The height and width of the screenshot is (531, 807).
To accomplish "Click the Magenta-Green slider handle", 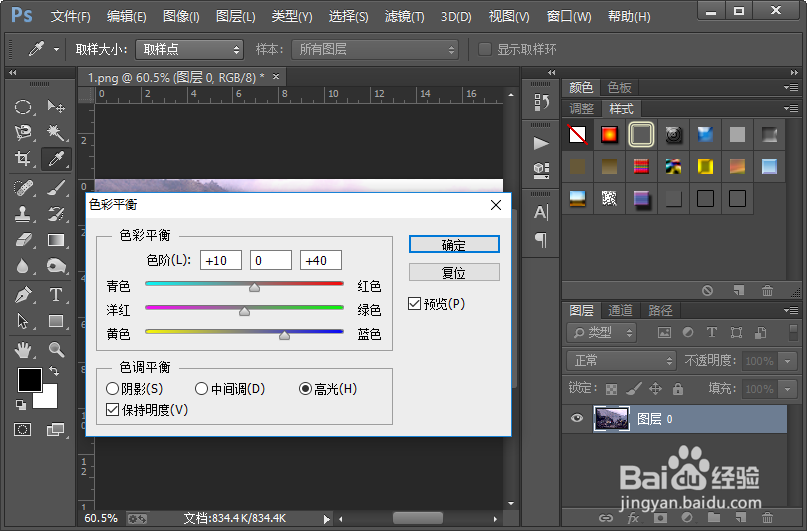I will 244,311.
